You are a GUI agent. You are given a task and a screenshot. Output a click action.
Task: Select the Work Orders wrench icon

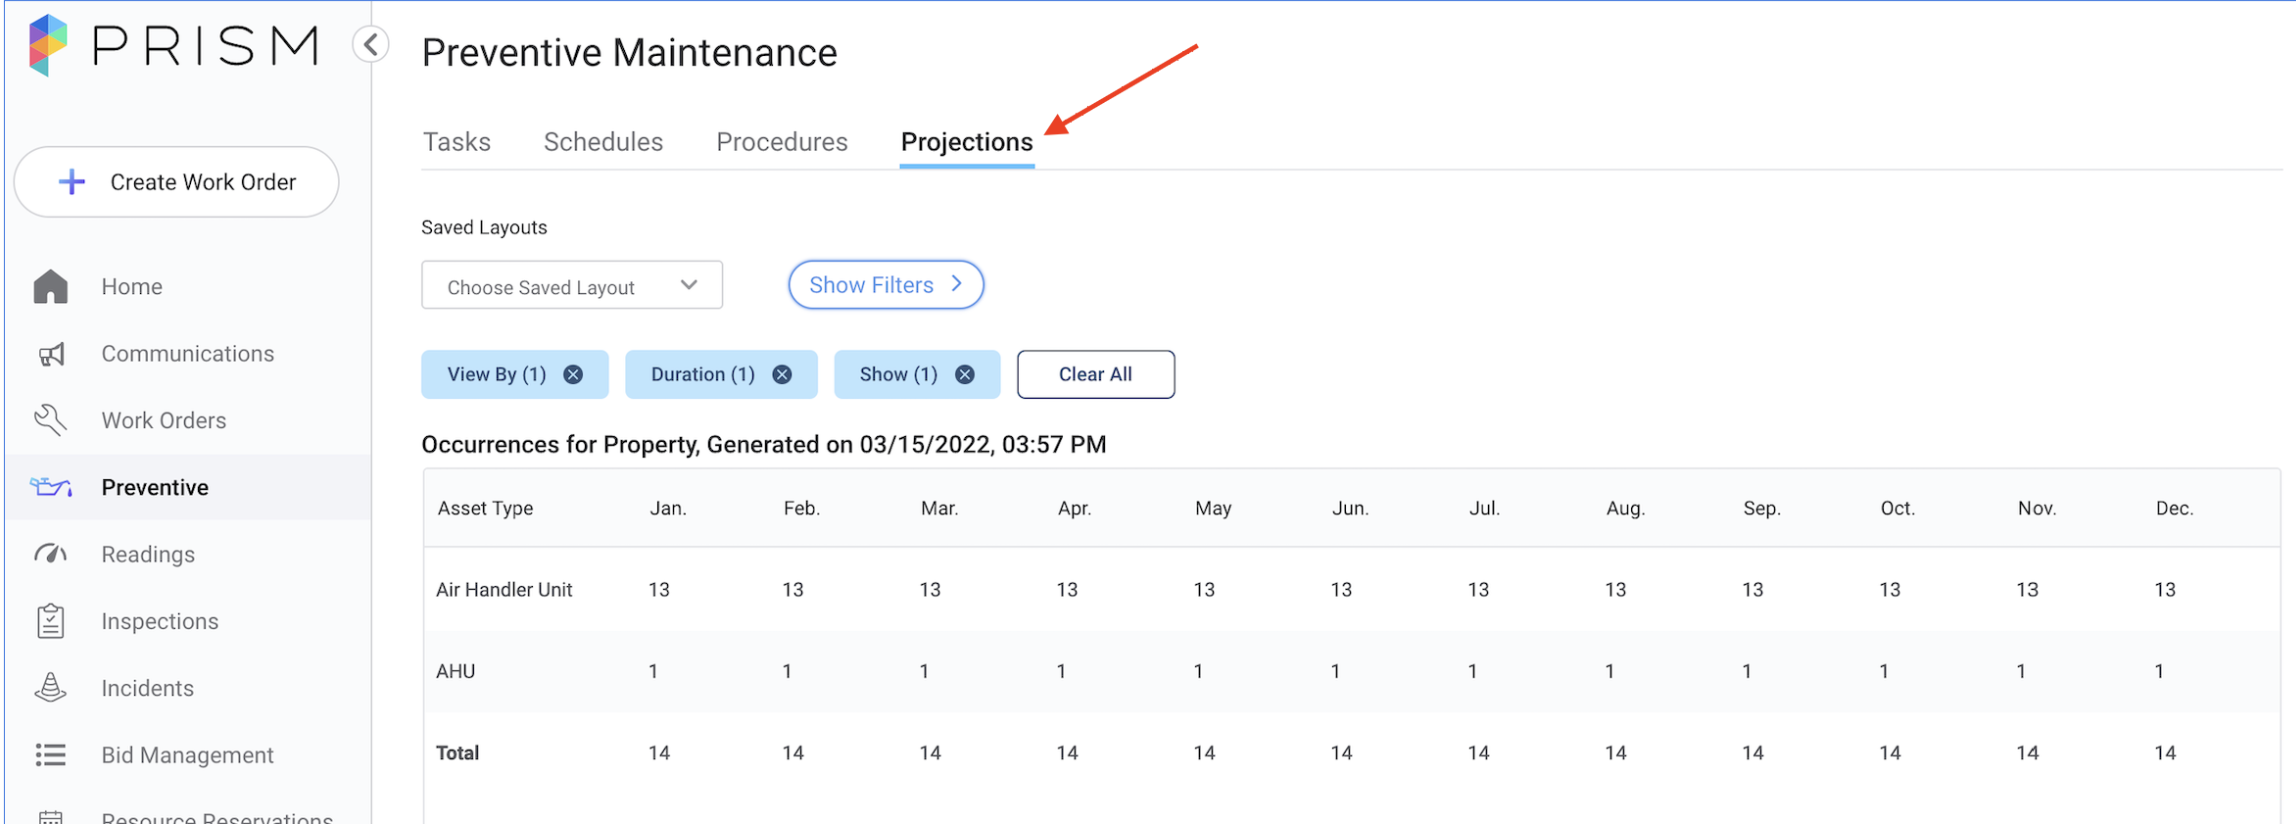tap(50, 421)
